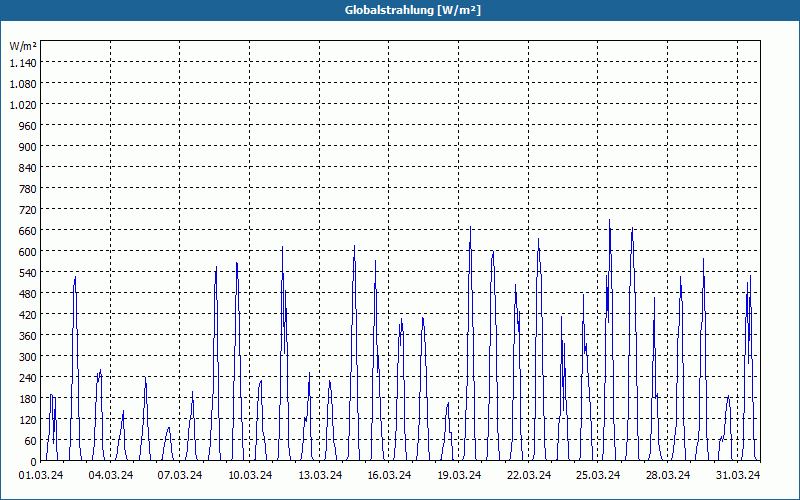Click the 16.03.24 date axis label

(389, 475)
